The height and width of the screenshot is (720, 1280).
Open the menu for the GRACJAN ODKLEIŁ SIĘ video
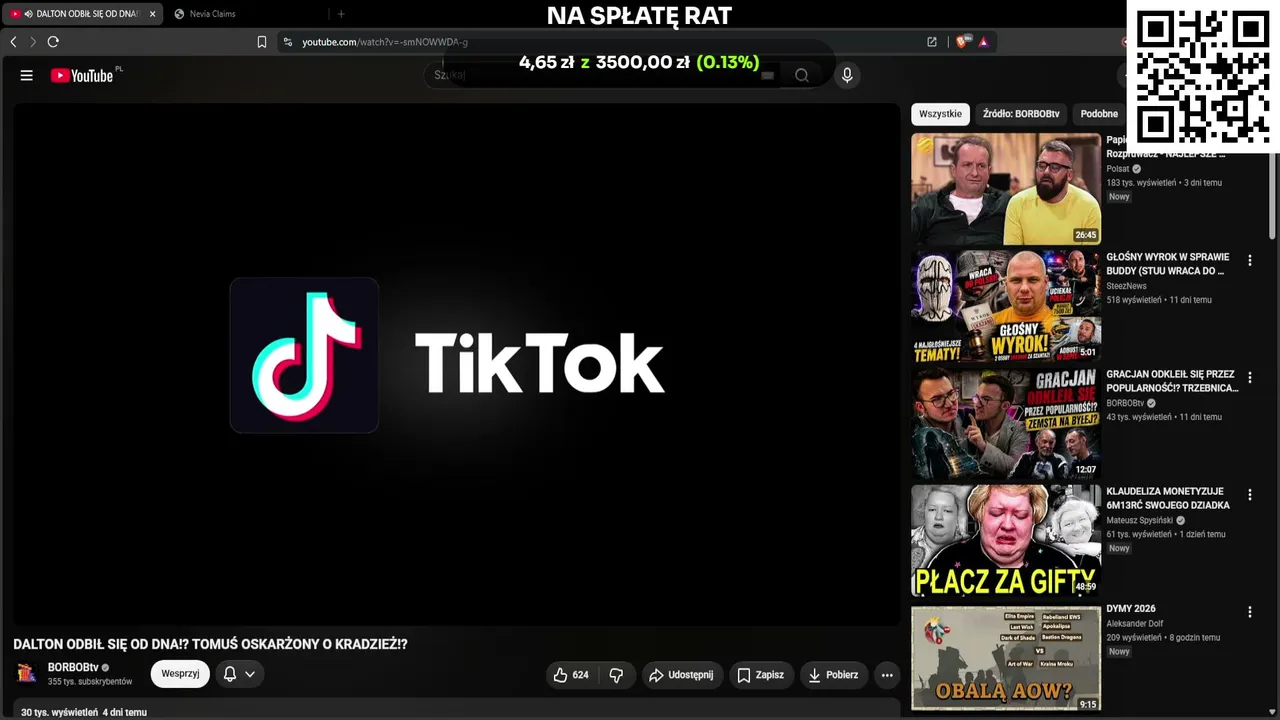pyautogui.click(x=1249, y=378)
